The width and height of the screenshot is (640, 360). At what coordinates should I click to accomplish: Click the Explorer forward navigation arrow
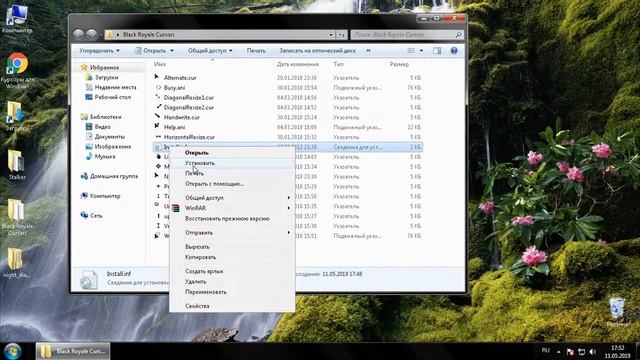[x=91, y=35]
